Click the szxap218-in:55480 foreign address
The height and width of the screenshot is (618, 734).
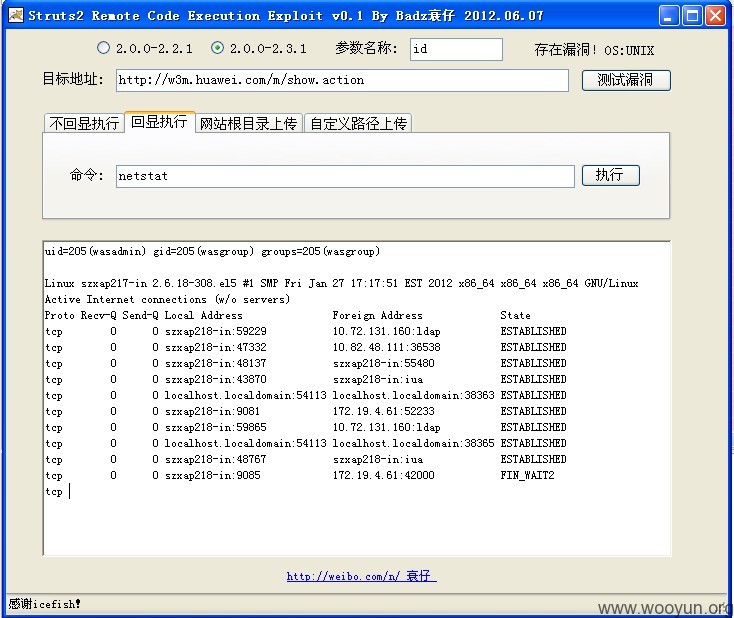click(383, 363)
